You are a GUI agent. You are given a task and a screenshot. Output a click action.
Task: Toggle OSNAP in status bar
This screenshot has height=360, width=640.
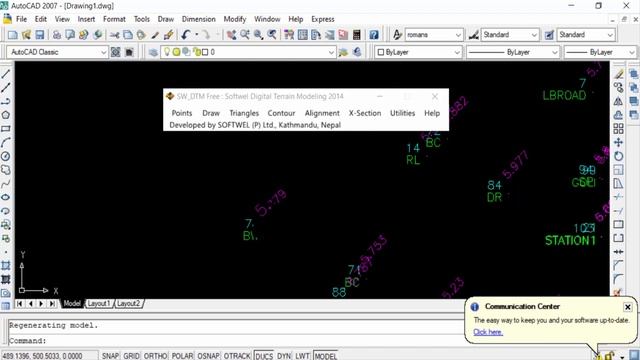209,356
